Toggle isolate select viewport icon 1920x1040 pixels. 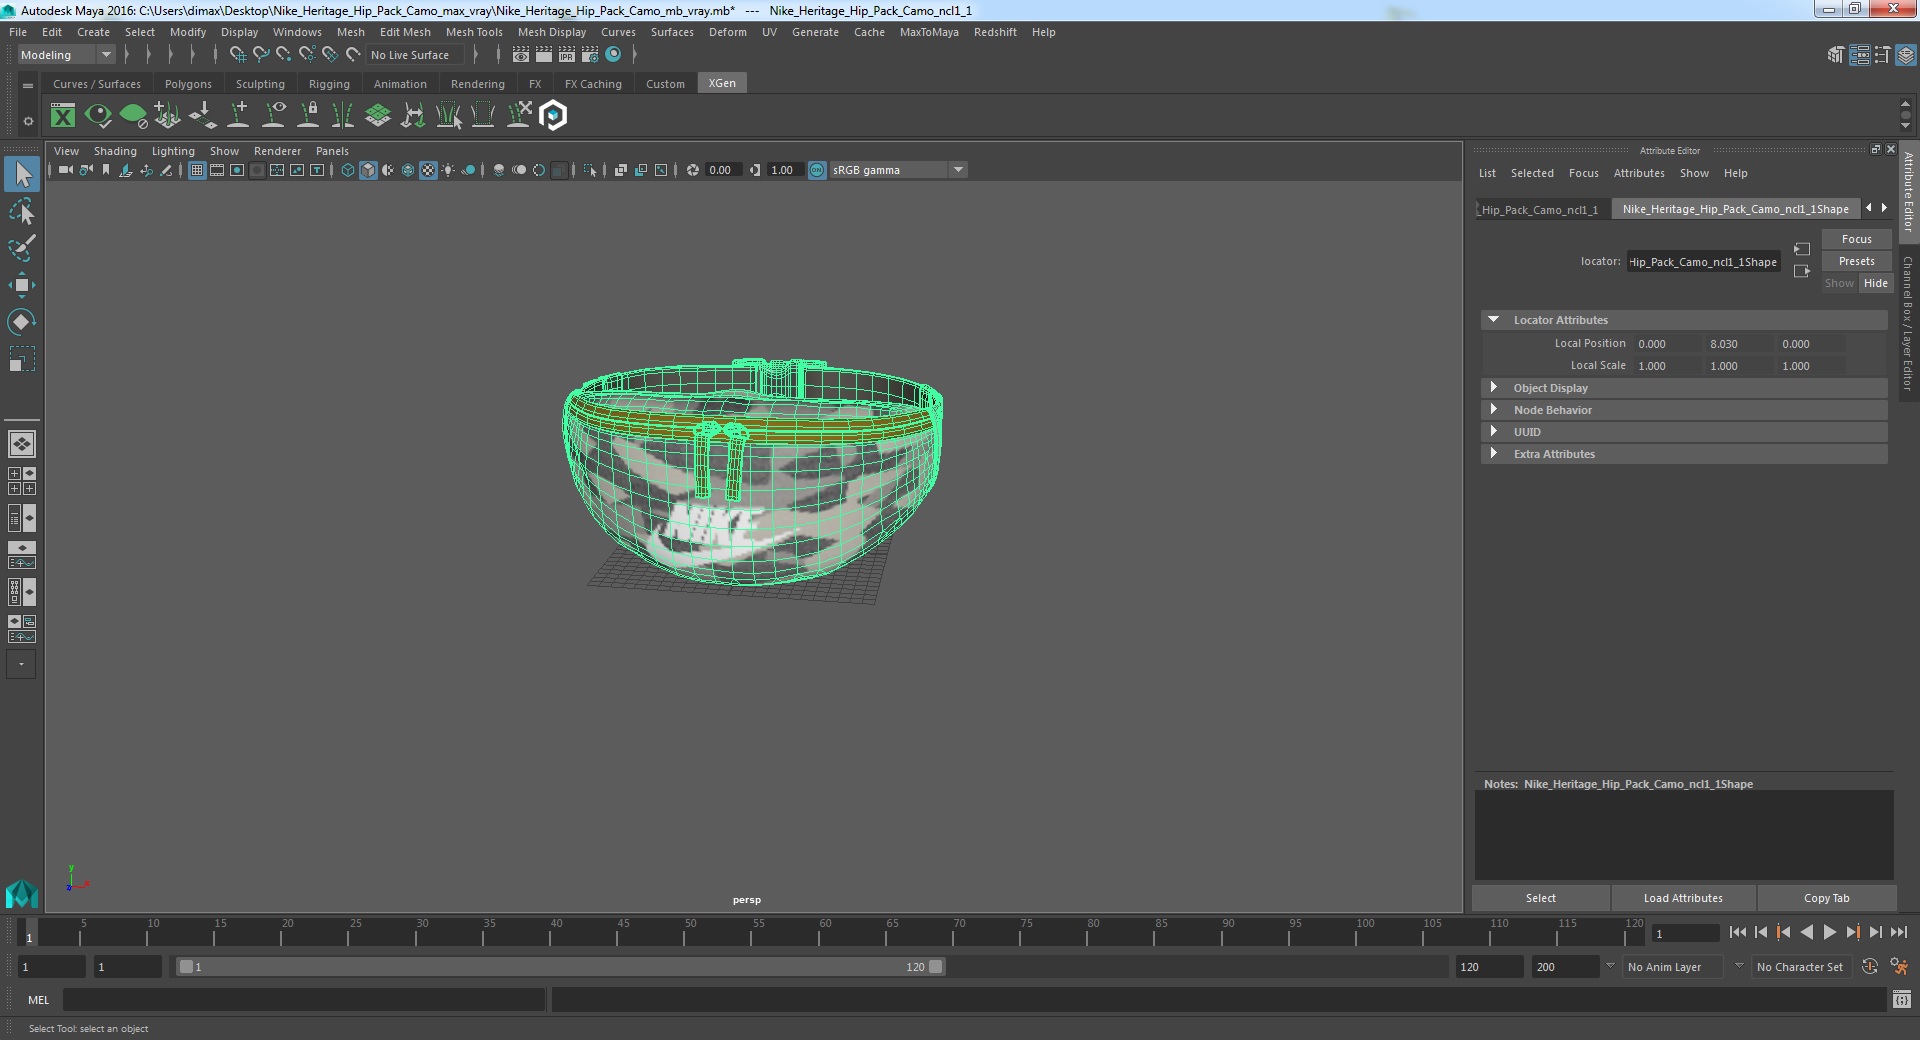(590, 170)
